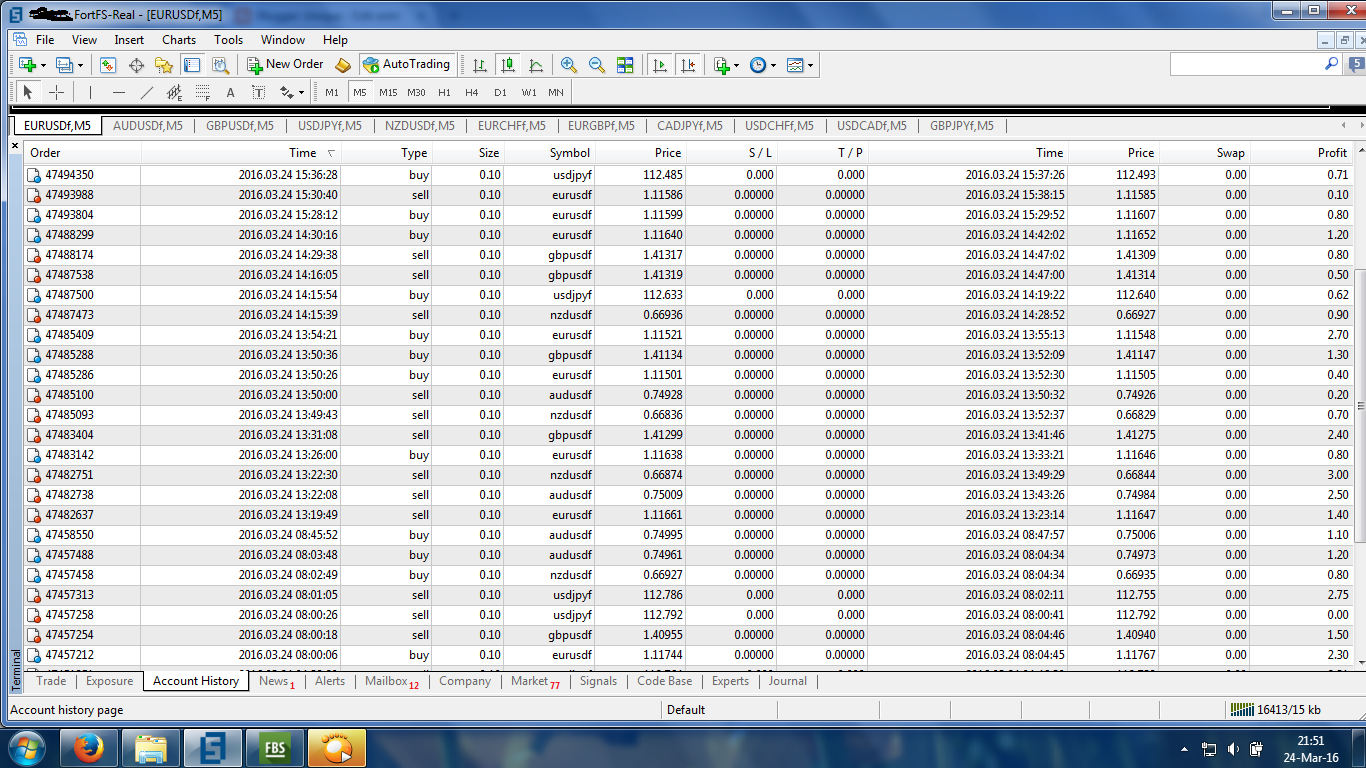The height and width of the screenshot is (768, 1366).
Task: Select the arrow cursor tool
Action: [x=28, y=92]
